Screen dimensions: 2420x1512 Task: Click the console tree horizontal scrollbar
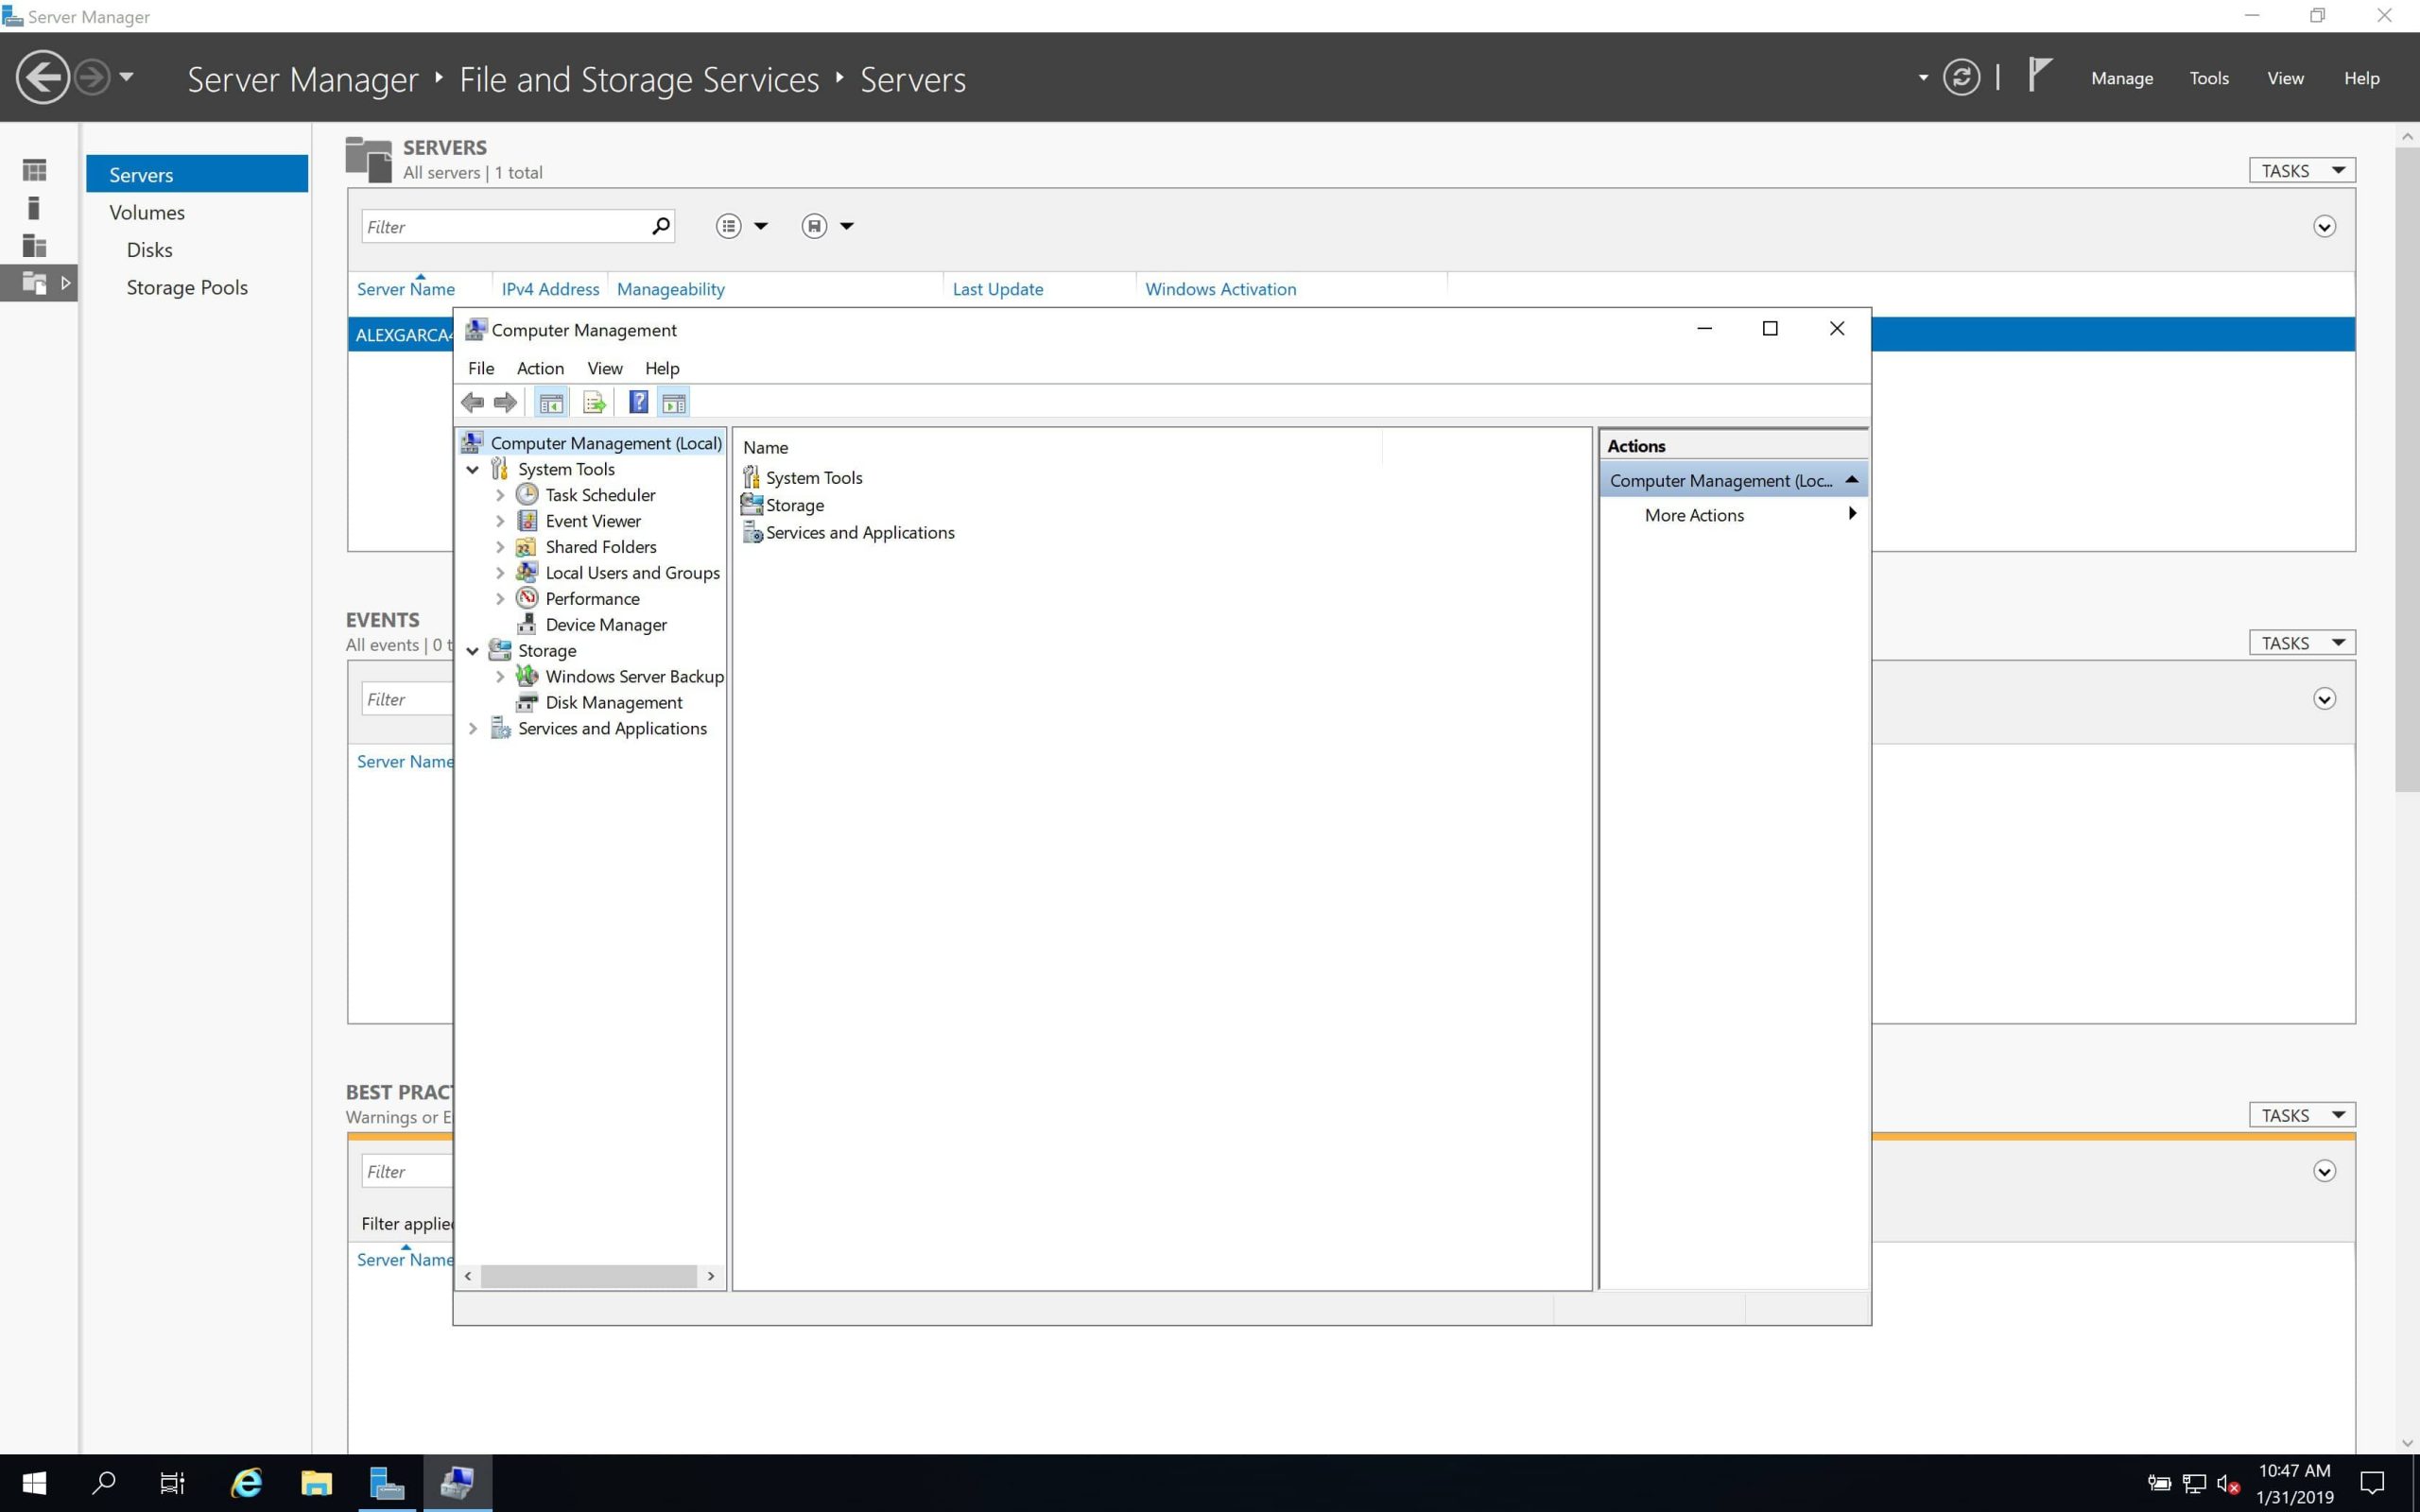pos(588,1276)
